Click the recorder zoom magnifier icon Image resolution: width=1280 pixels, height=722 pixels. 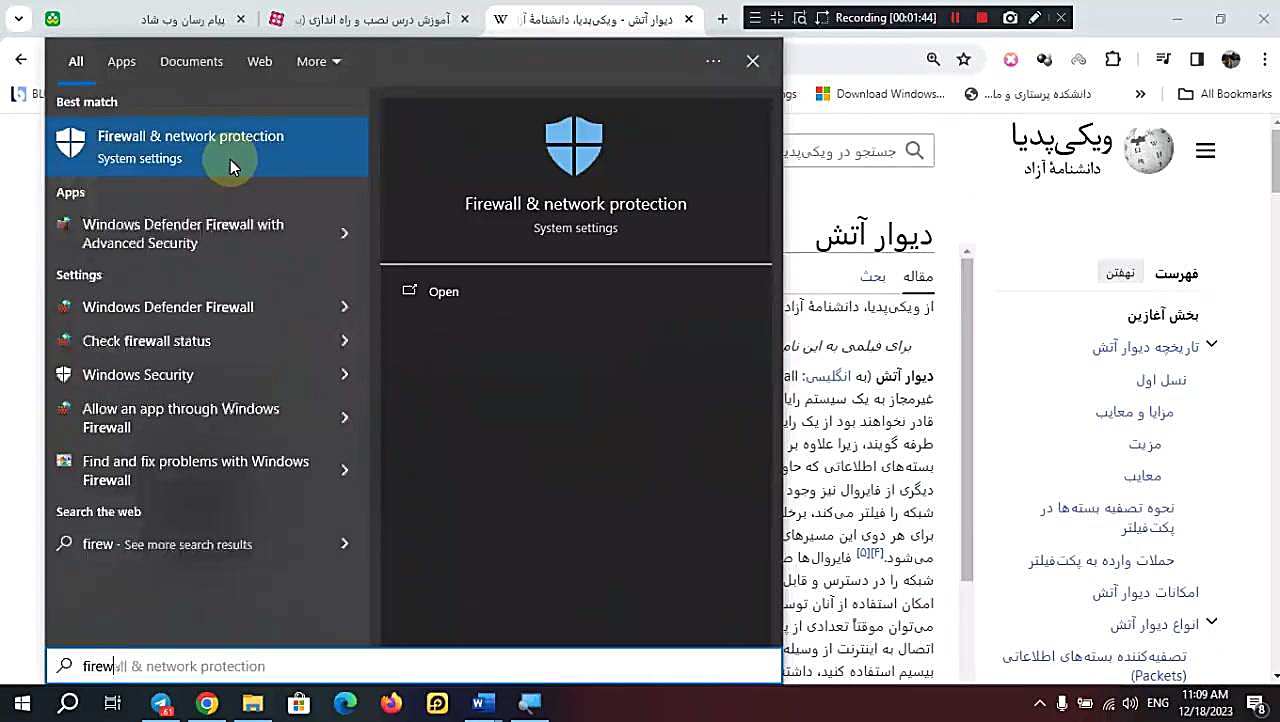click(x=800, y=18)
